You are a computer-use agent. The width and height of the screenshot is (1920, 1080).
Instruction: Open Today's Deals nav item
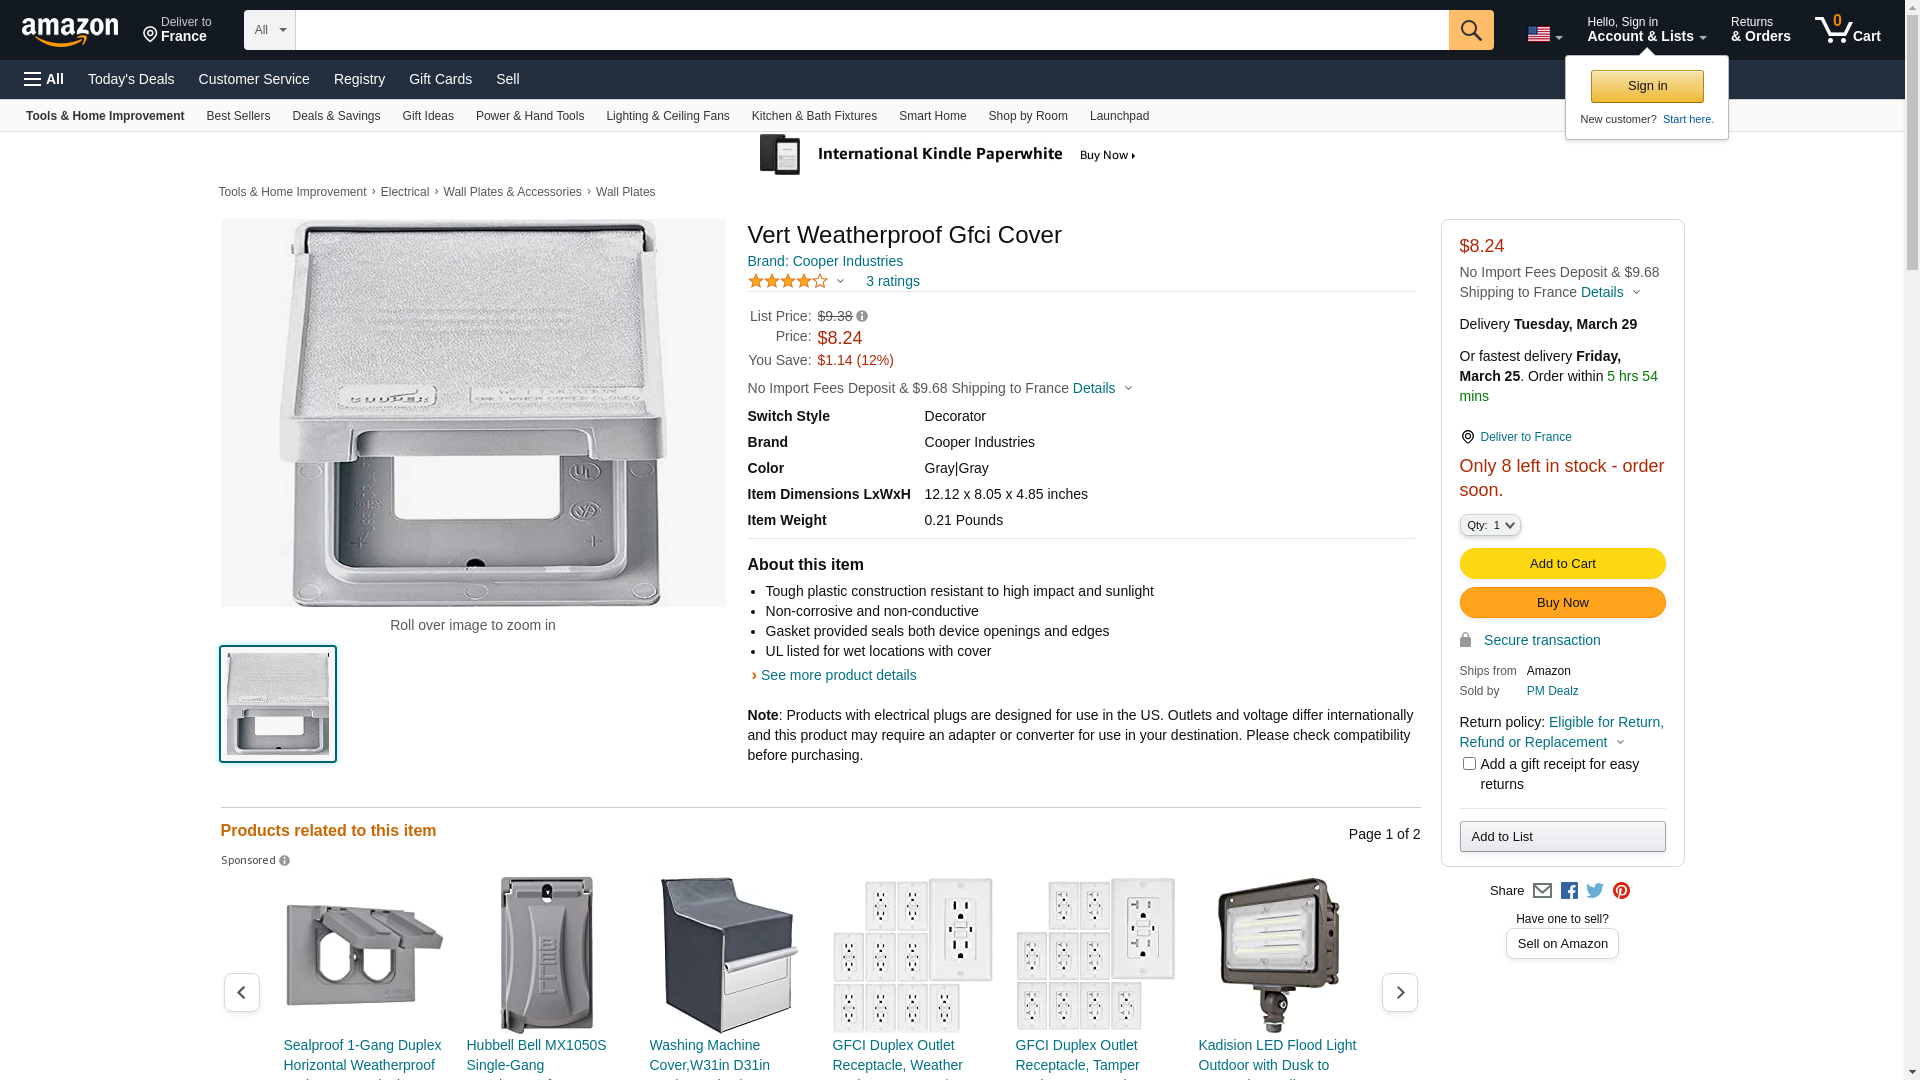[x=131, y=79]
